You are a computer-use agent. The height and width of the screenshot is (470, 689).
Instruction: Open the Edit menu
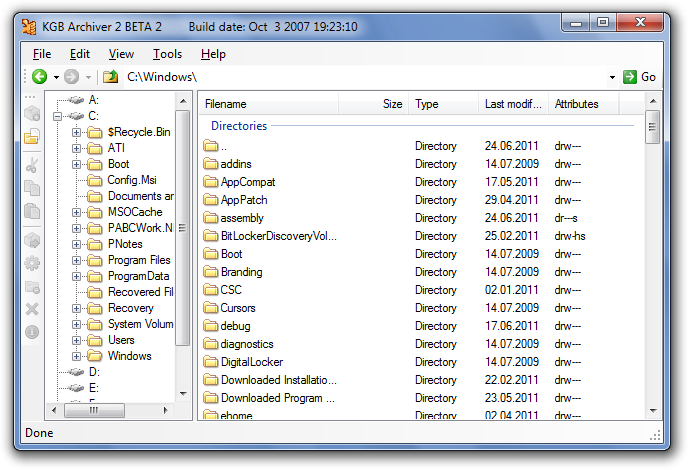click(x=80, y=54)
